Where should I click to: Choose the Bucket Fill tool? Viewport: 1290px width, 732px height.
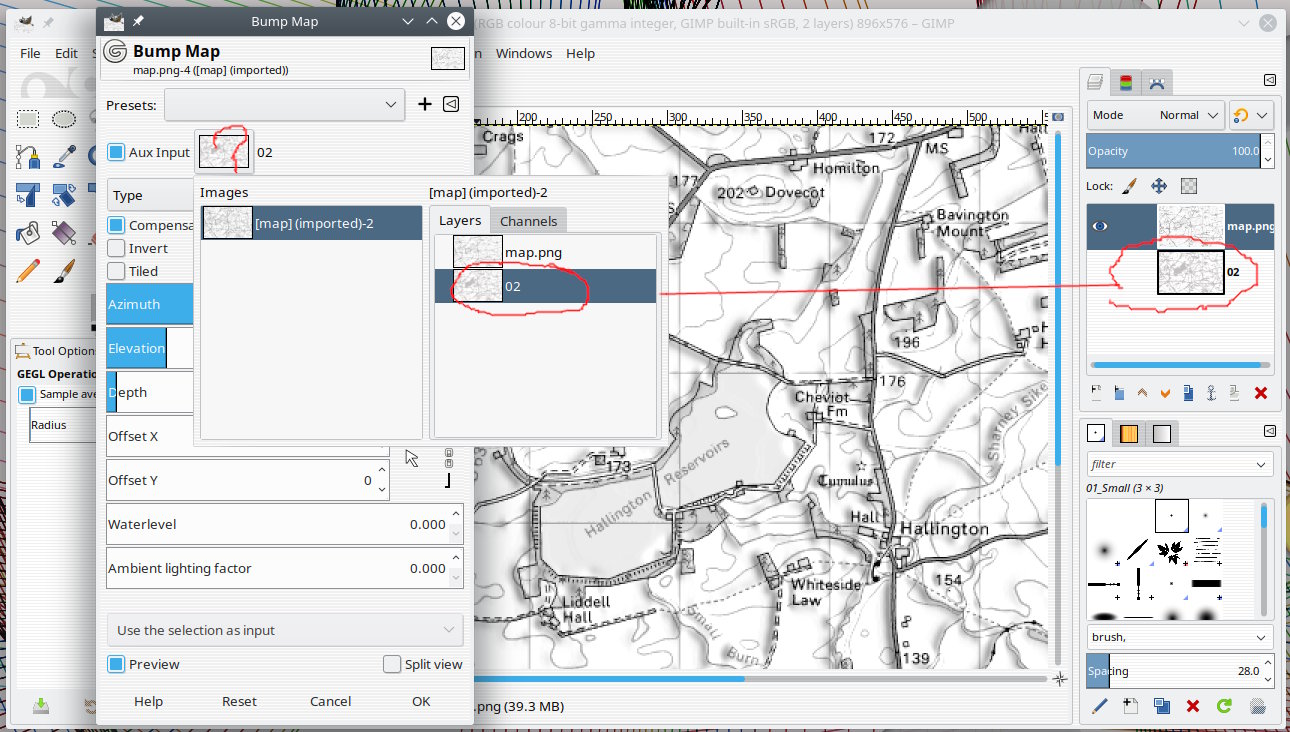click(x=28, y=233)
